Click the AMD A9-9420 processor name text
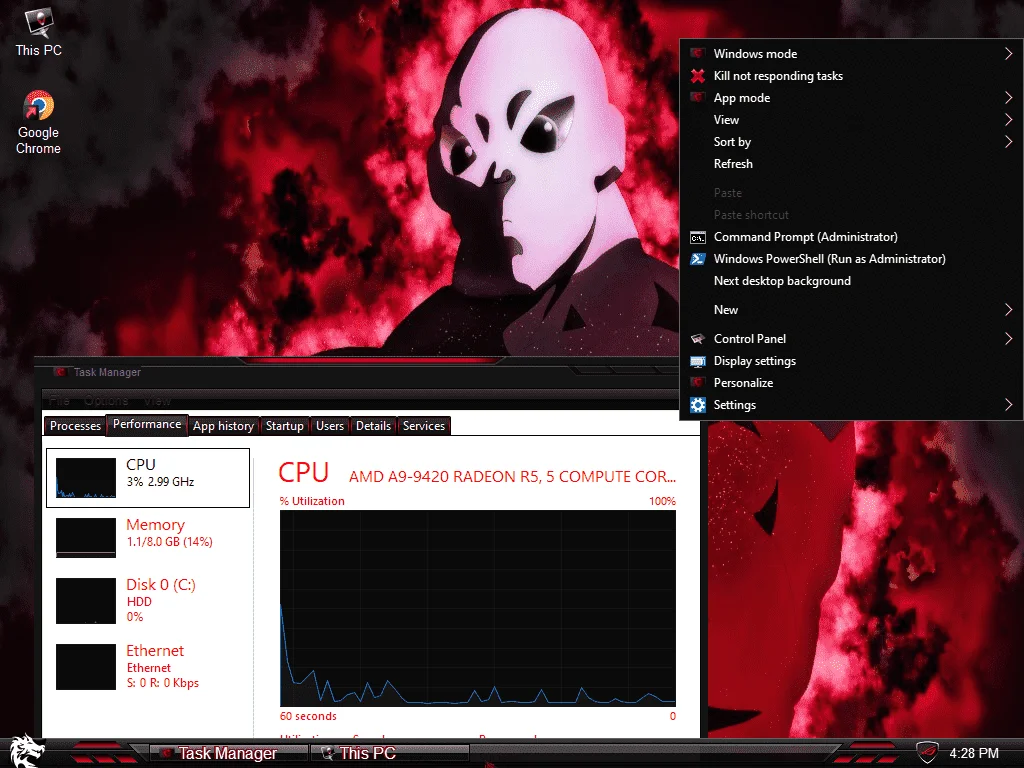Screen dimensions: 1024x768 coord(513,477)
